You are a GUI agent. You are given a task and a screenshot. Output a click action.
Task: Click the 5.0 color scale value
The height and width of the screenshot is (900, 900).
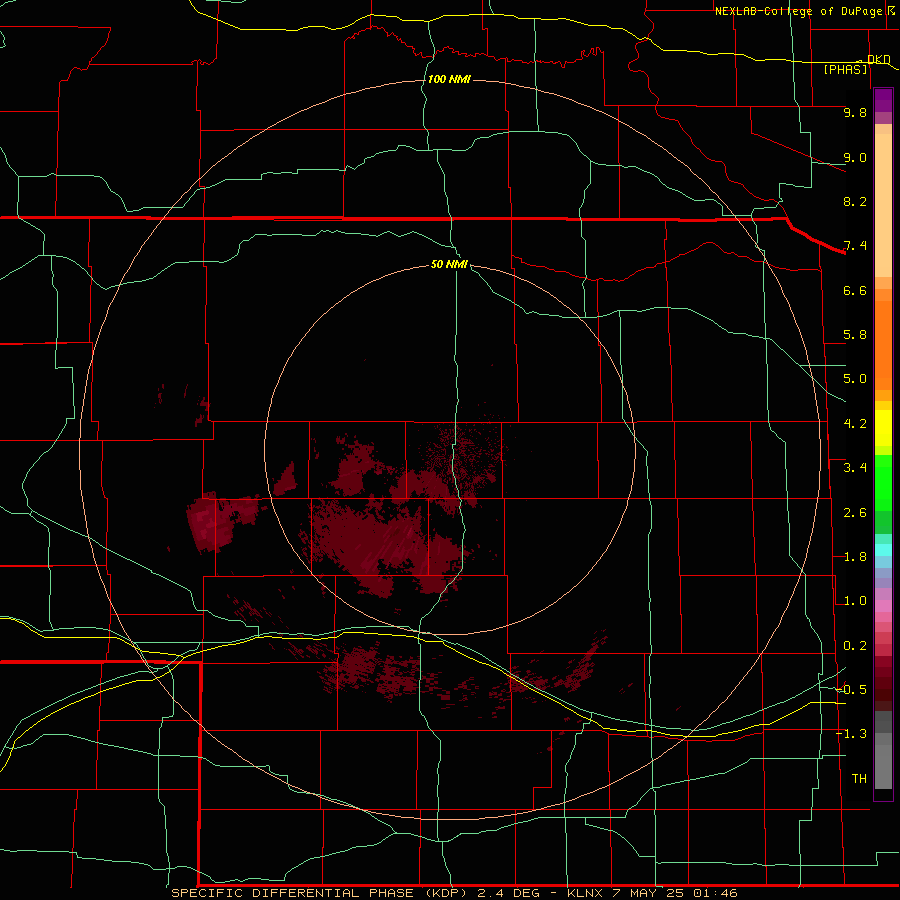[855, 379]
